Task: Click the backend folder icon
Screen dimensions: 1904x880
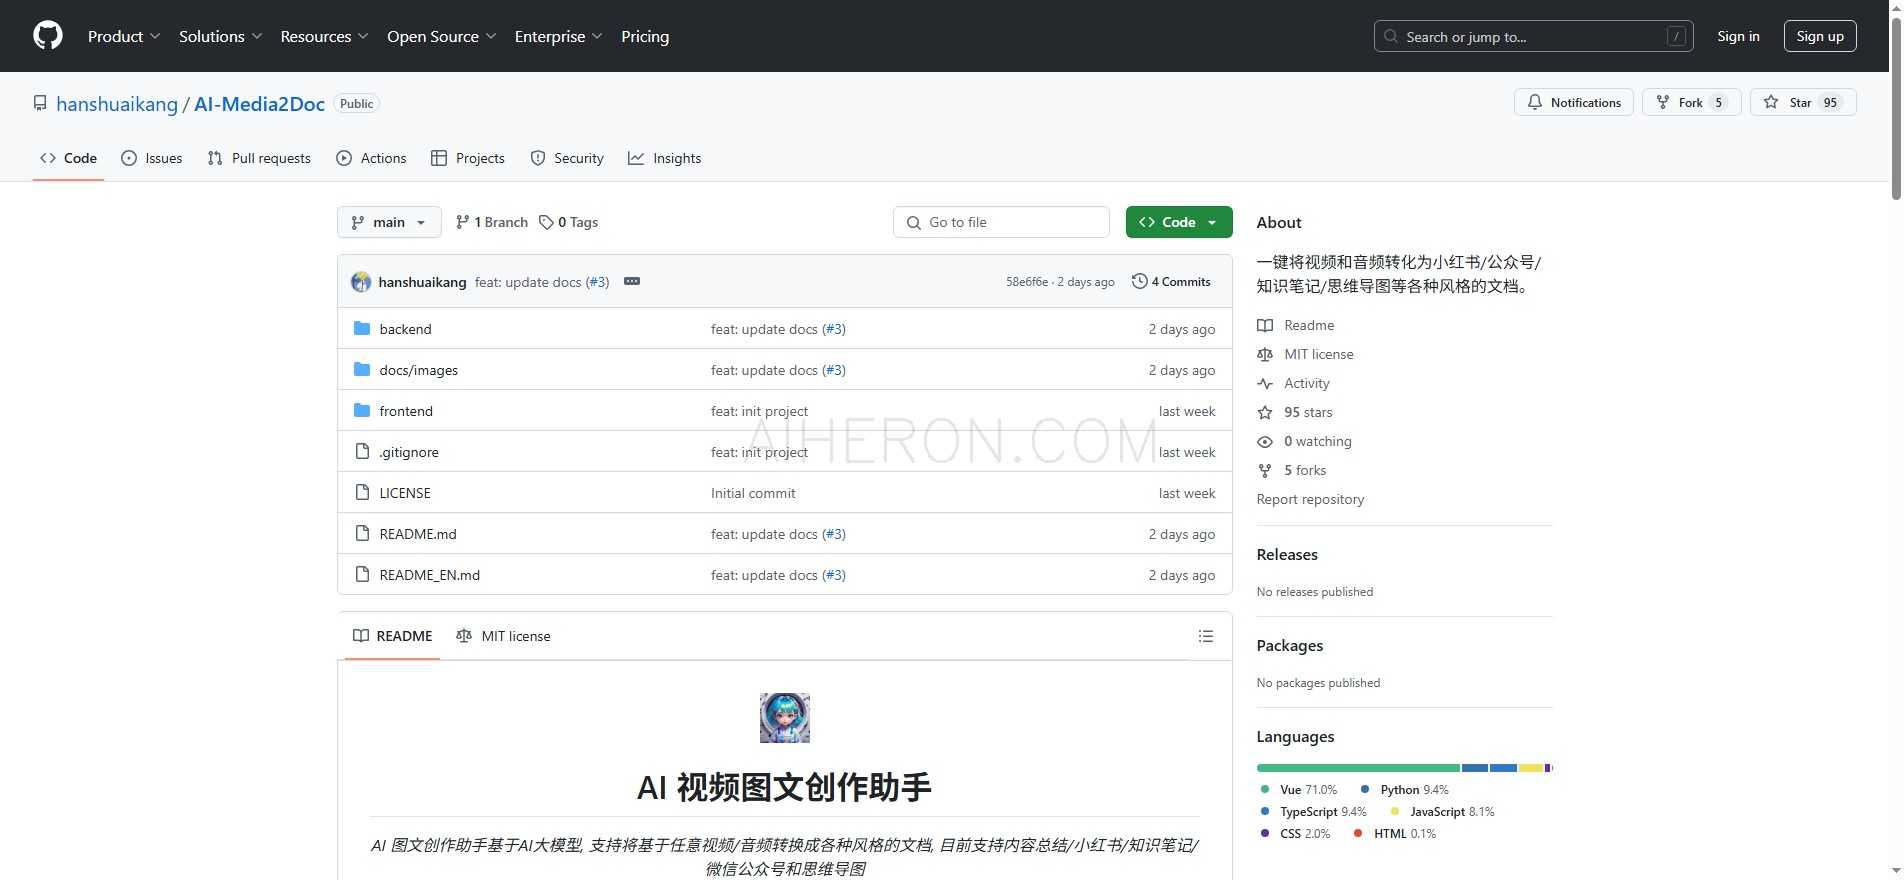Action: coord(362,329)
